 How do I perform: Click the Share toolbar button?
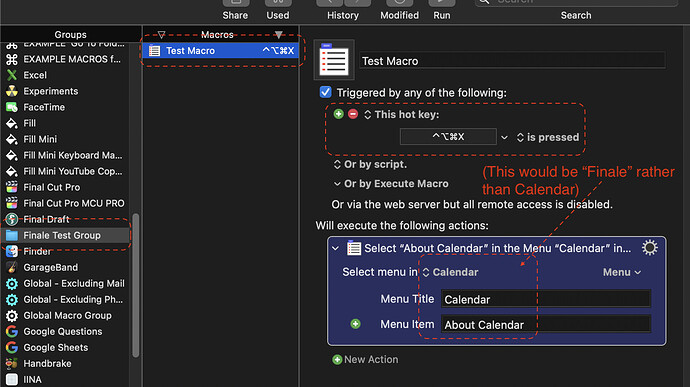coord(235,10)
